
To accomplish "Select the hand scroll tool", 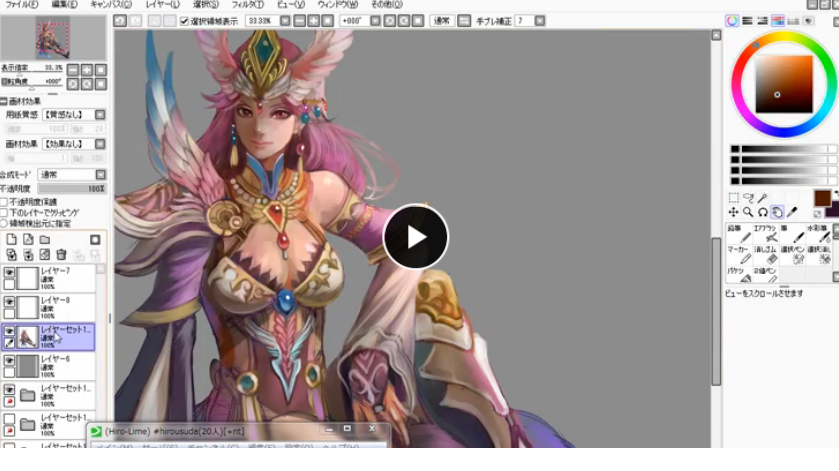I will click(777, 212).
